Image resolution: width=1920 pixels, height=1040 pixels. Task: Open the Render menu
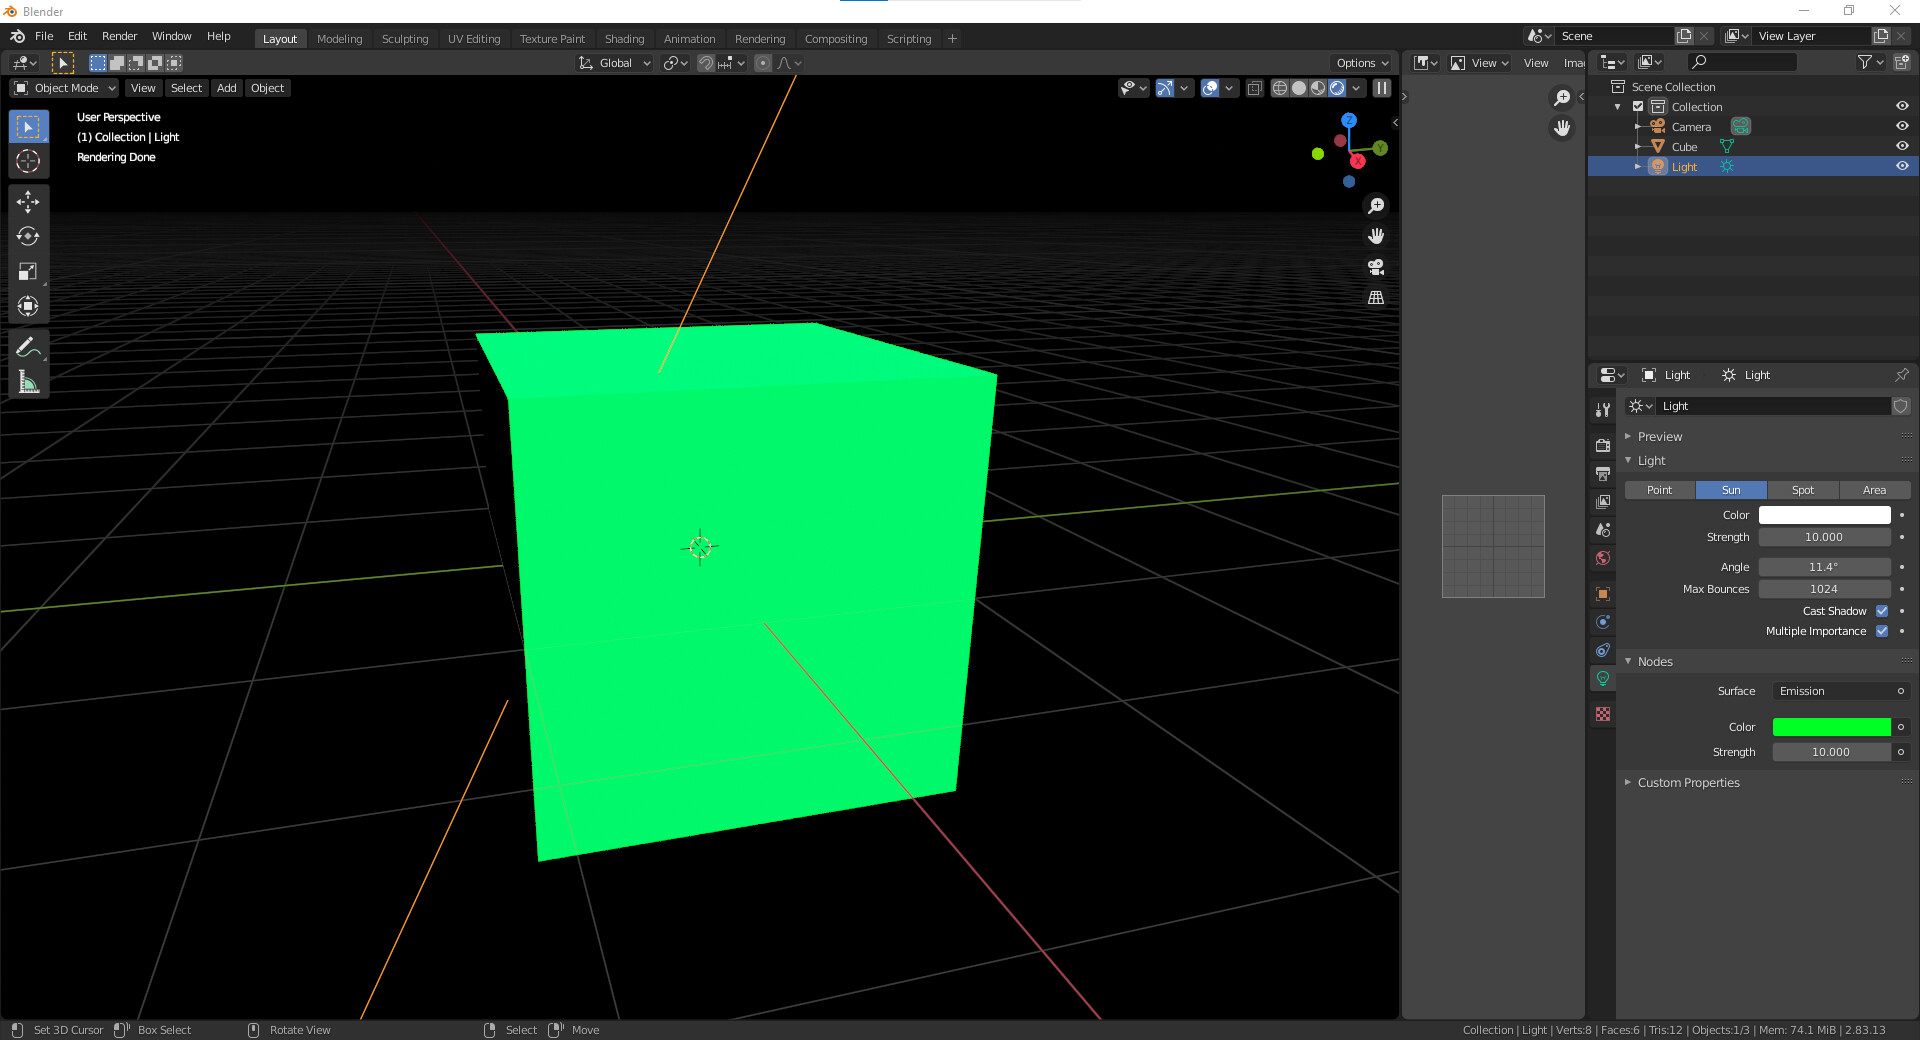point(119,36)
